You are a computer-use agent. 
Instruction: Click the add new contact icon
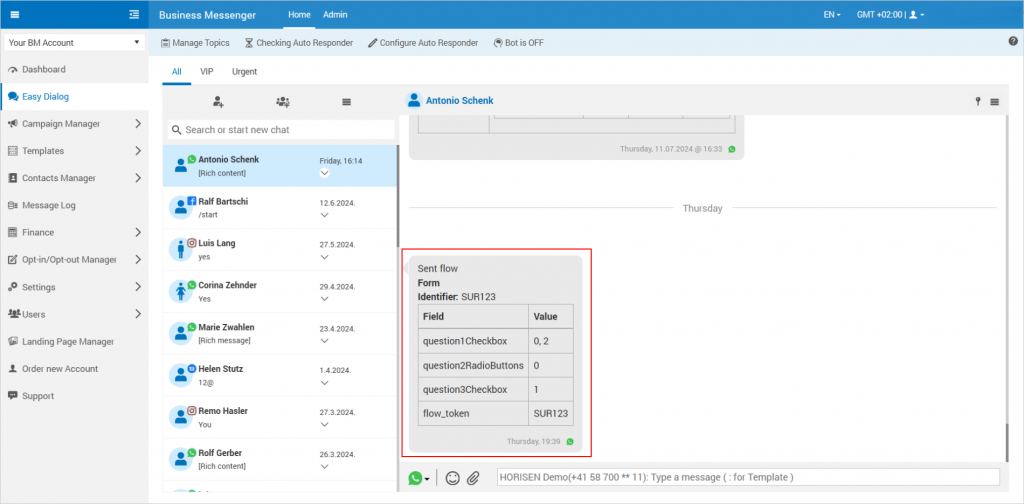(218, 102)
